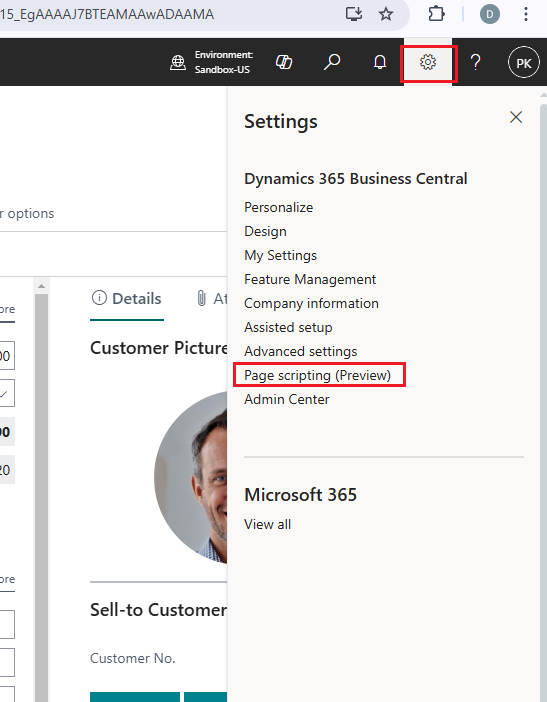Click the scroll up arrow of the left pane
Viewport: 547px width, 702px height.
pyautogui.click(x=42, y=286)
